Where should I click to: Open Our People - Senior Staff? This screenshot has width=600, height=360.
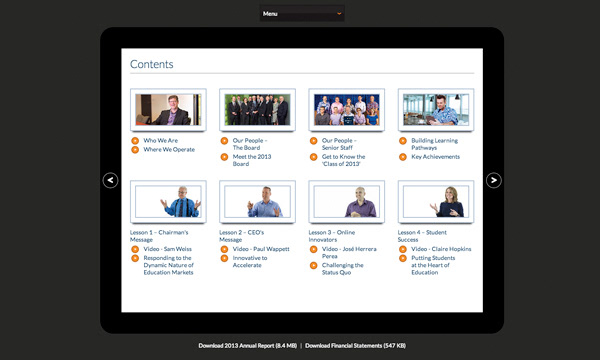[339, 144]
